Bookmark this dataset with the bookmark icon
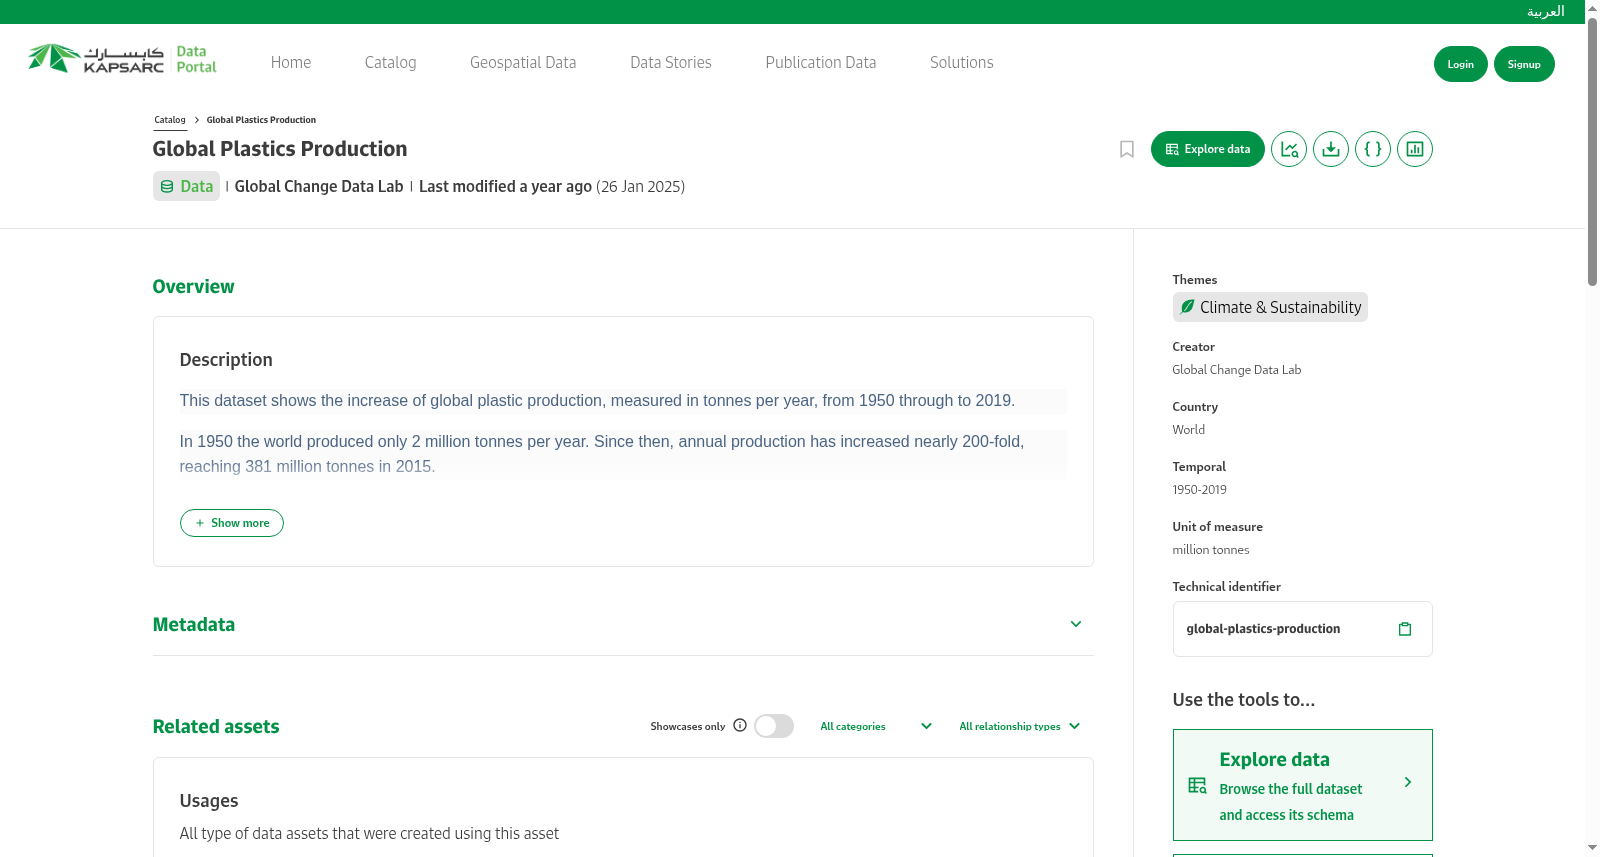The width and height of the screenshot is (1600, 857). (1127, 149)
